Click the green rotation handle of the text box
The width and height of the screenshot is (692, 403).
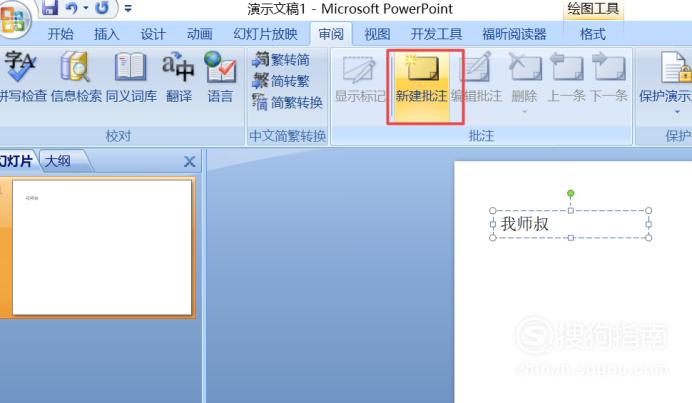click(x=571, y=193)
